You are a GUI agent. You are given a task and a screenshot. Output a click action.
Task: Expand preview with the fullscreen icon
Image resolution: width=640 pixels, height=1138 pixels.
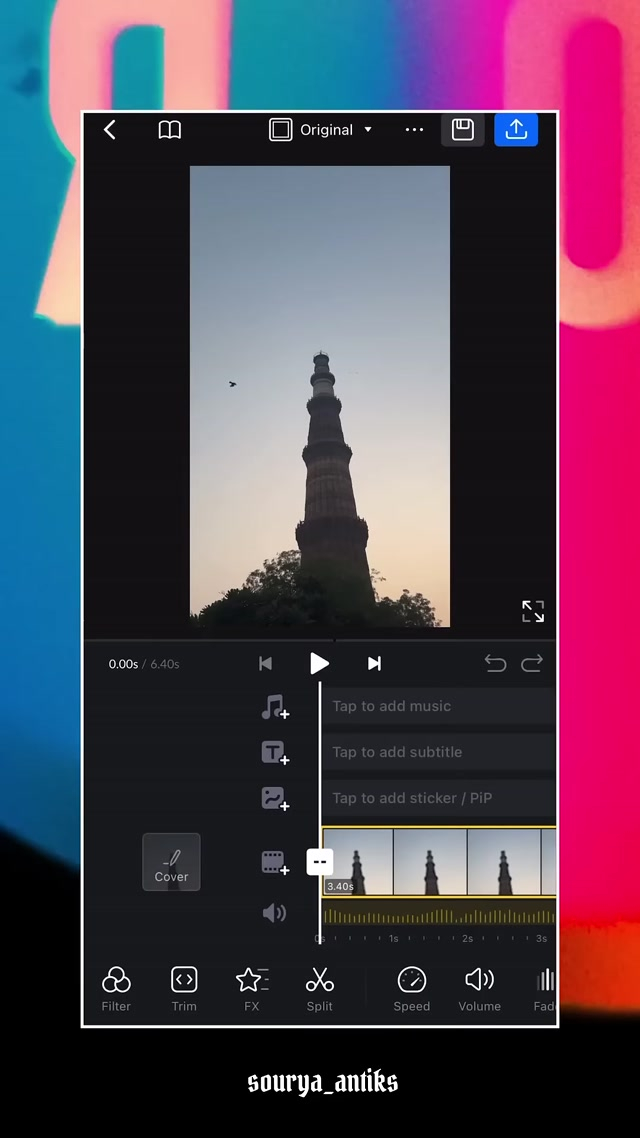(533, 611)
